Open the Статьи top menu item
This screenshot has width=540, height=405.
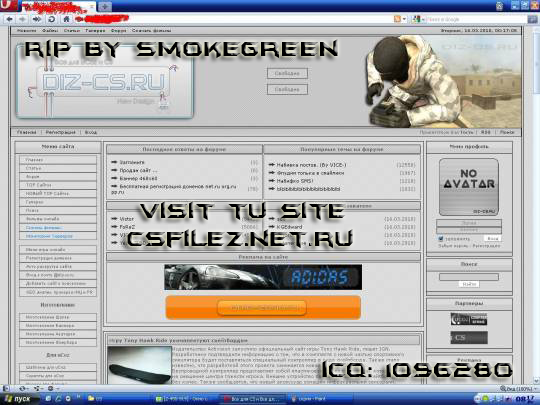tap(72, 31)
